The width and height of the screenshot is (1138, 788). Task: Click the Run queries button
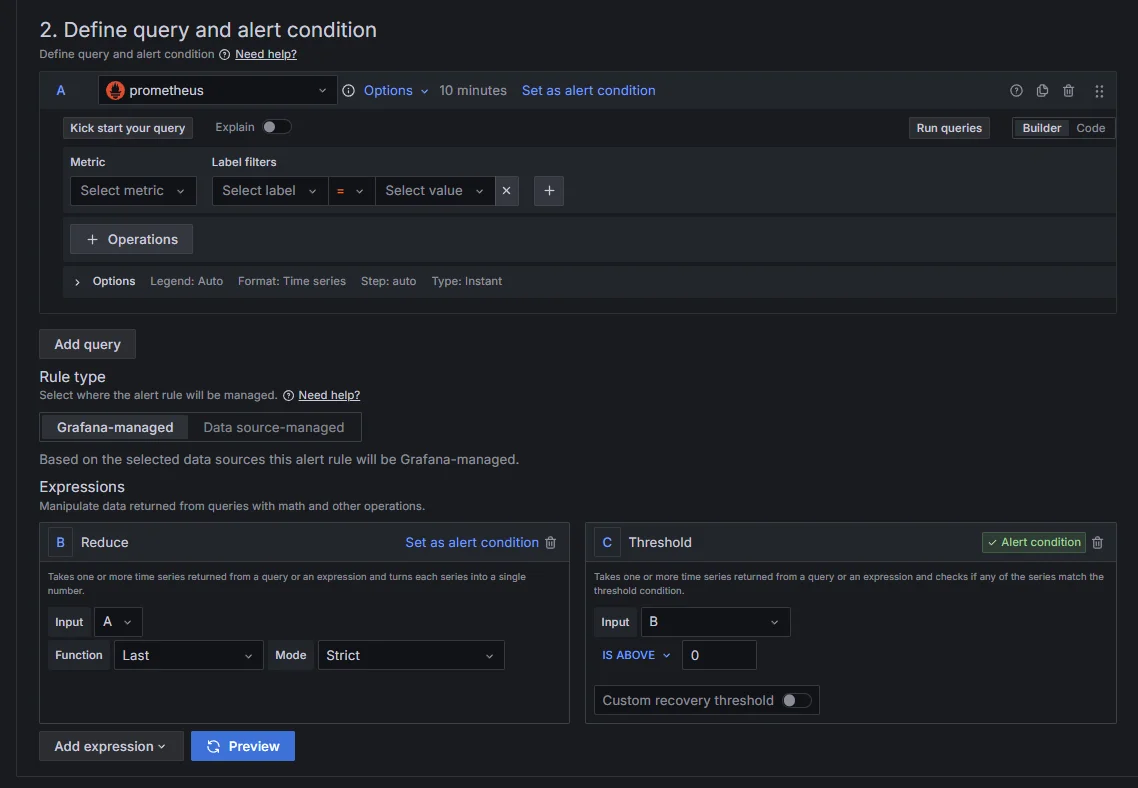[x=948, y=127]
